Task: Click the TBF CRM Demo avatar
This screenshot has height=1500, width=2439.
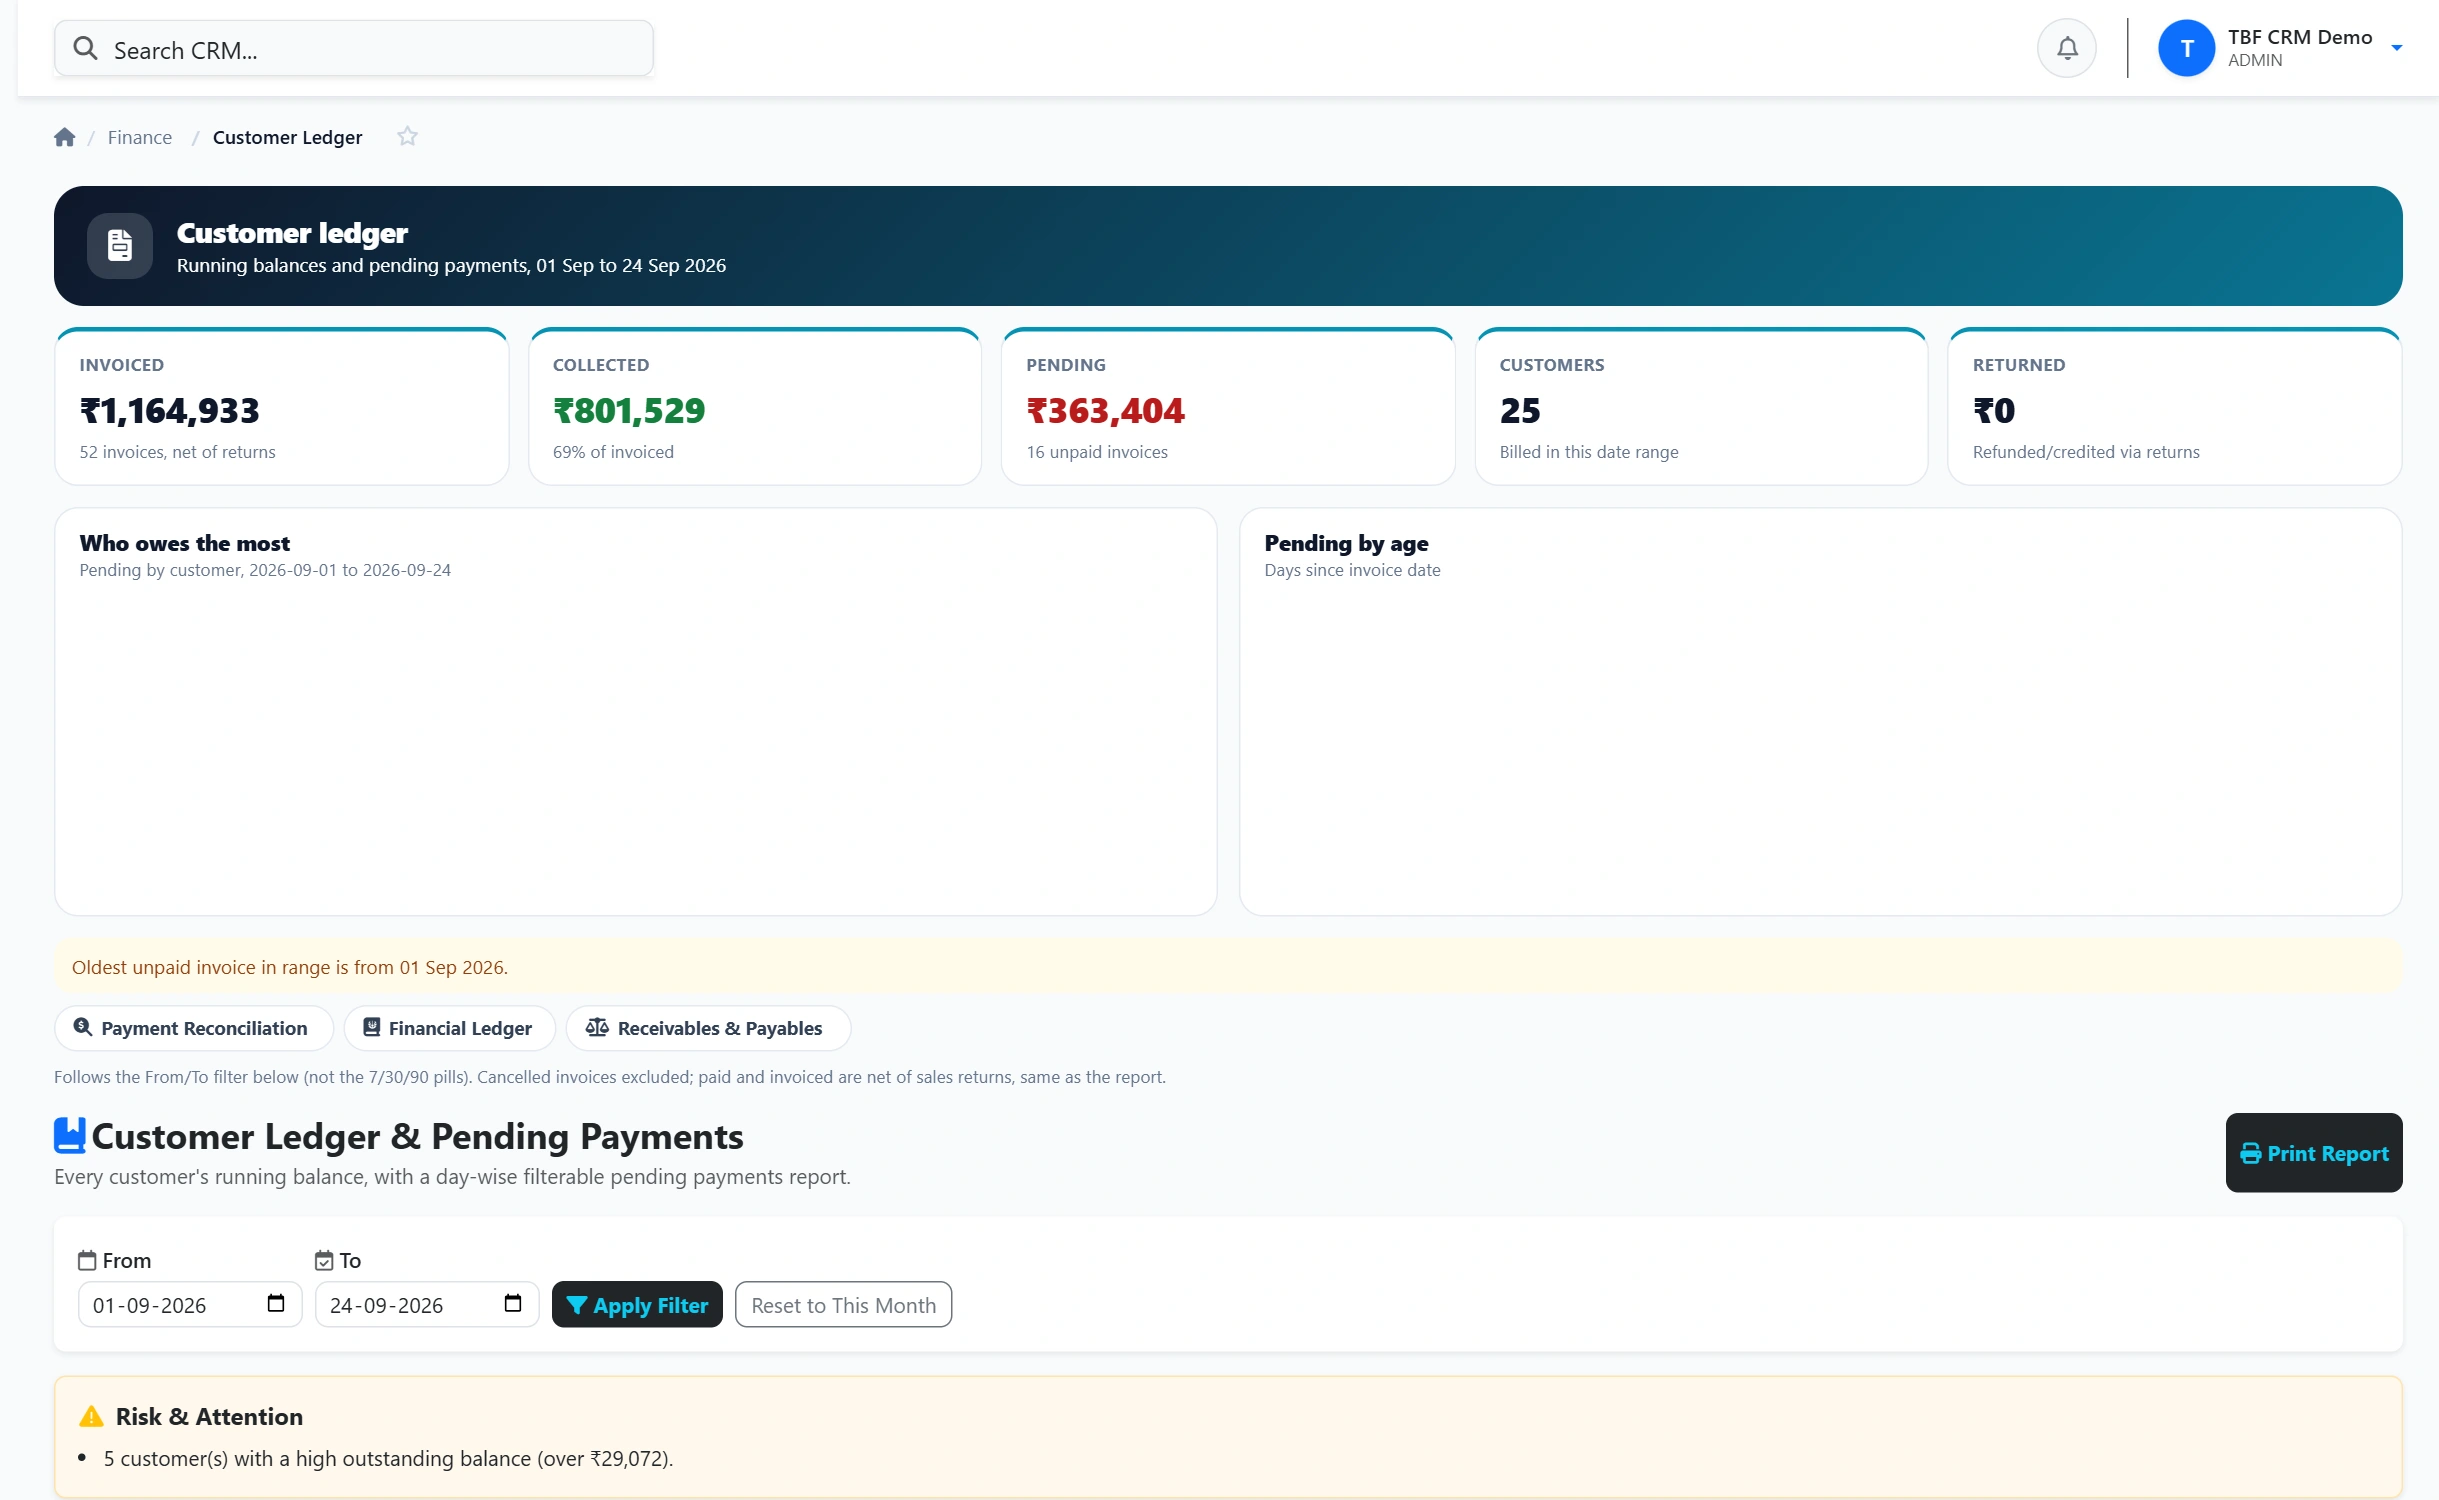Action: pos(2186,48)
